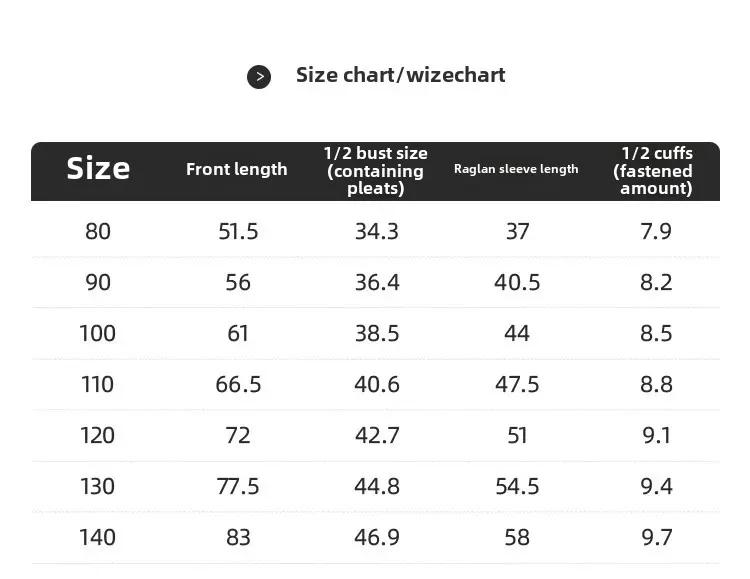
Task: Click the size 140 row label
Action: coord(98,537)
